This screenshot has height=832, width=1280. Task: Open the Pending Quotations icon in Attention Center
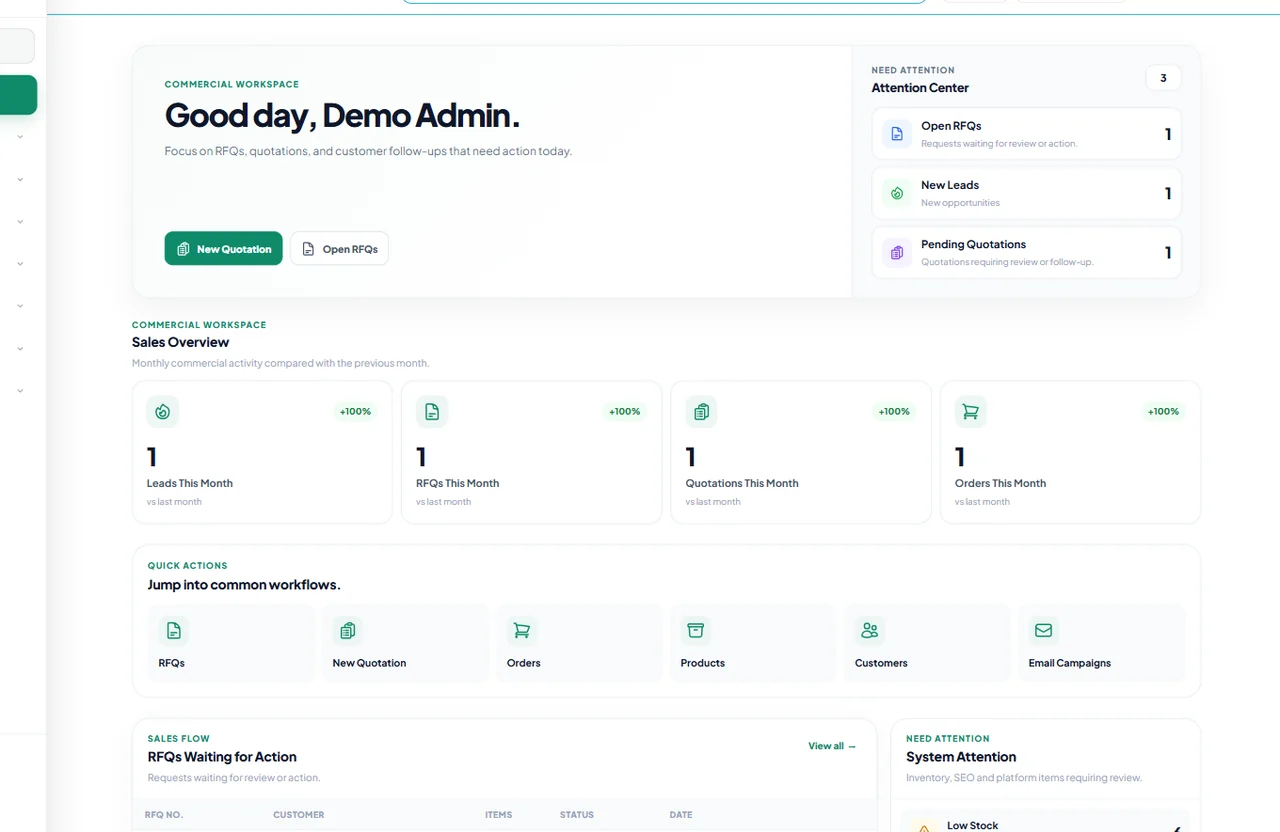click(x=897, y=252)
